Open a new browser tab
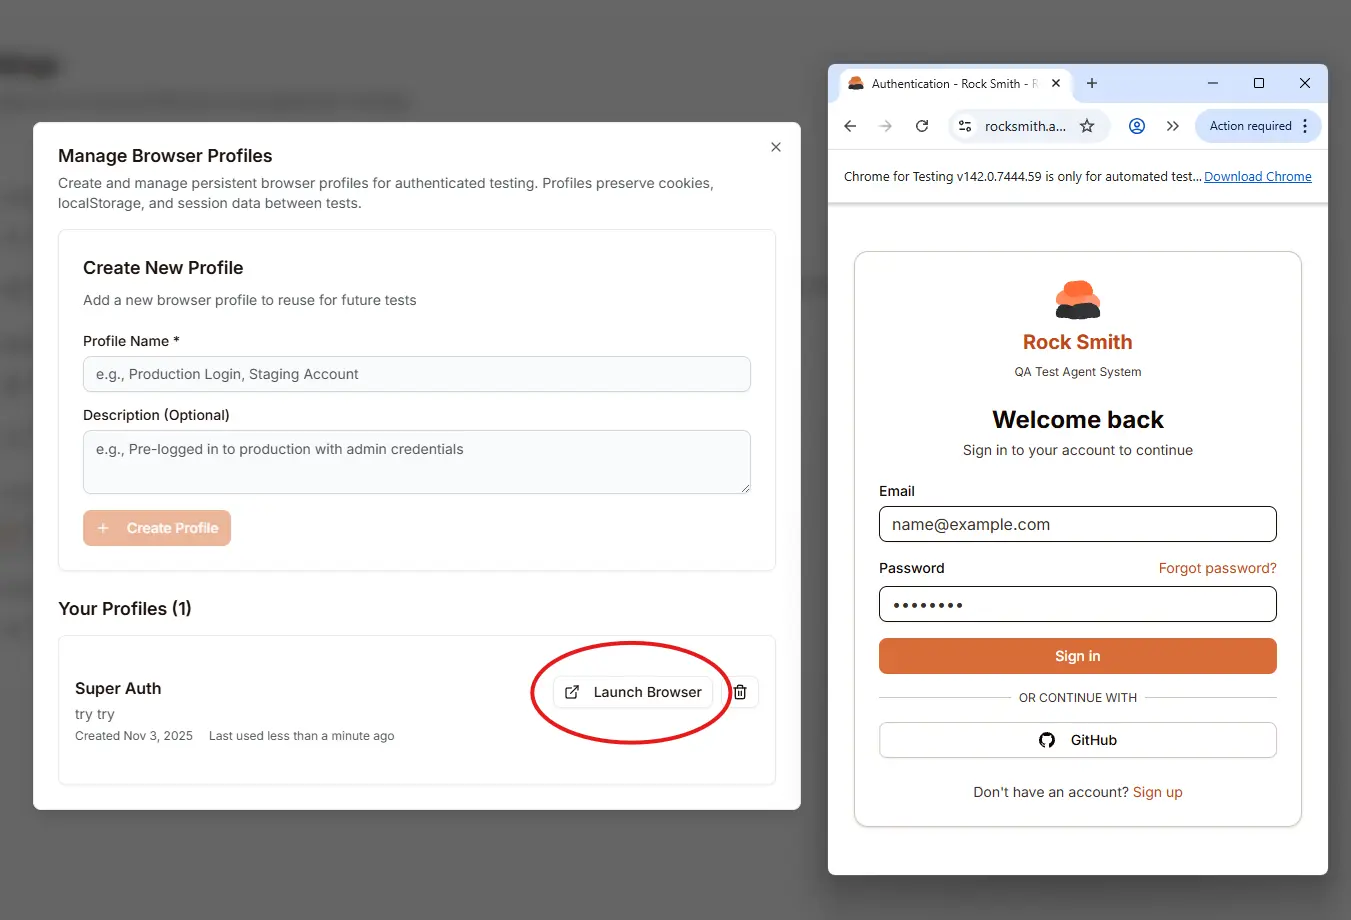Image resolution: width=1351 pixels, height=920 pixels. [x=1092, y=84]
